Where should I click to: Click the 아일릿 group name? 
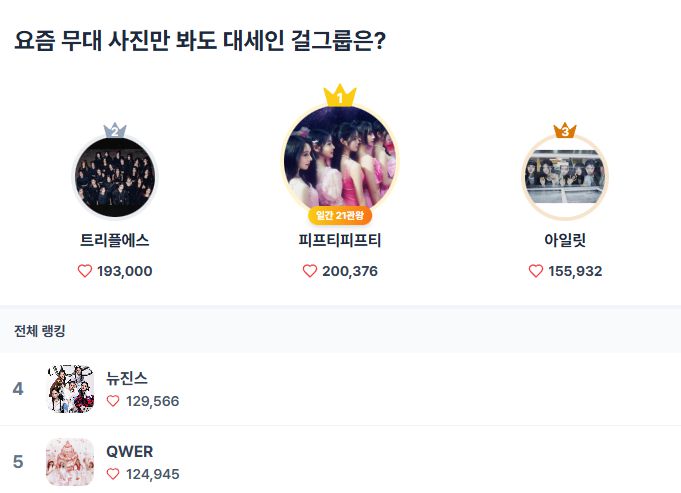click(x=565, y=240)
